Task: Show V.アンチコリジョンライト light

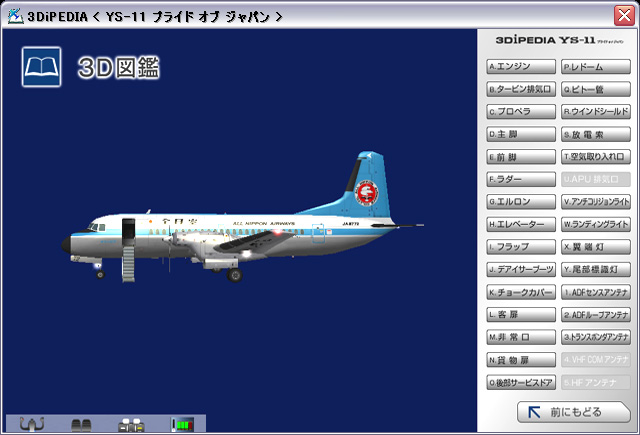Action: tap(596, 202)
